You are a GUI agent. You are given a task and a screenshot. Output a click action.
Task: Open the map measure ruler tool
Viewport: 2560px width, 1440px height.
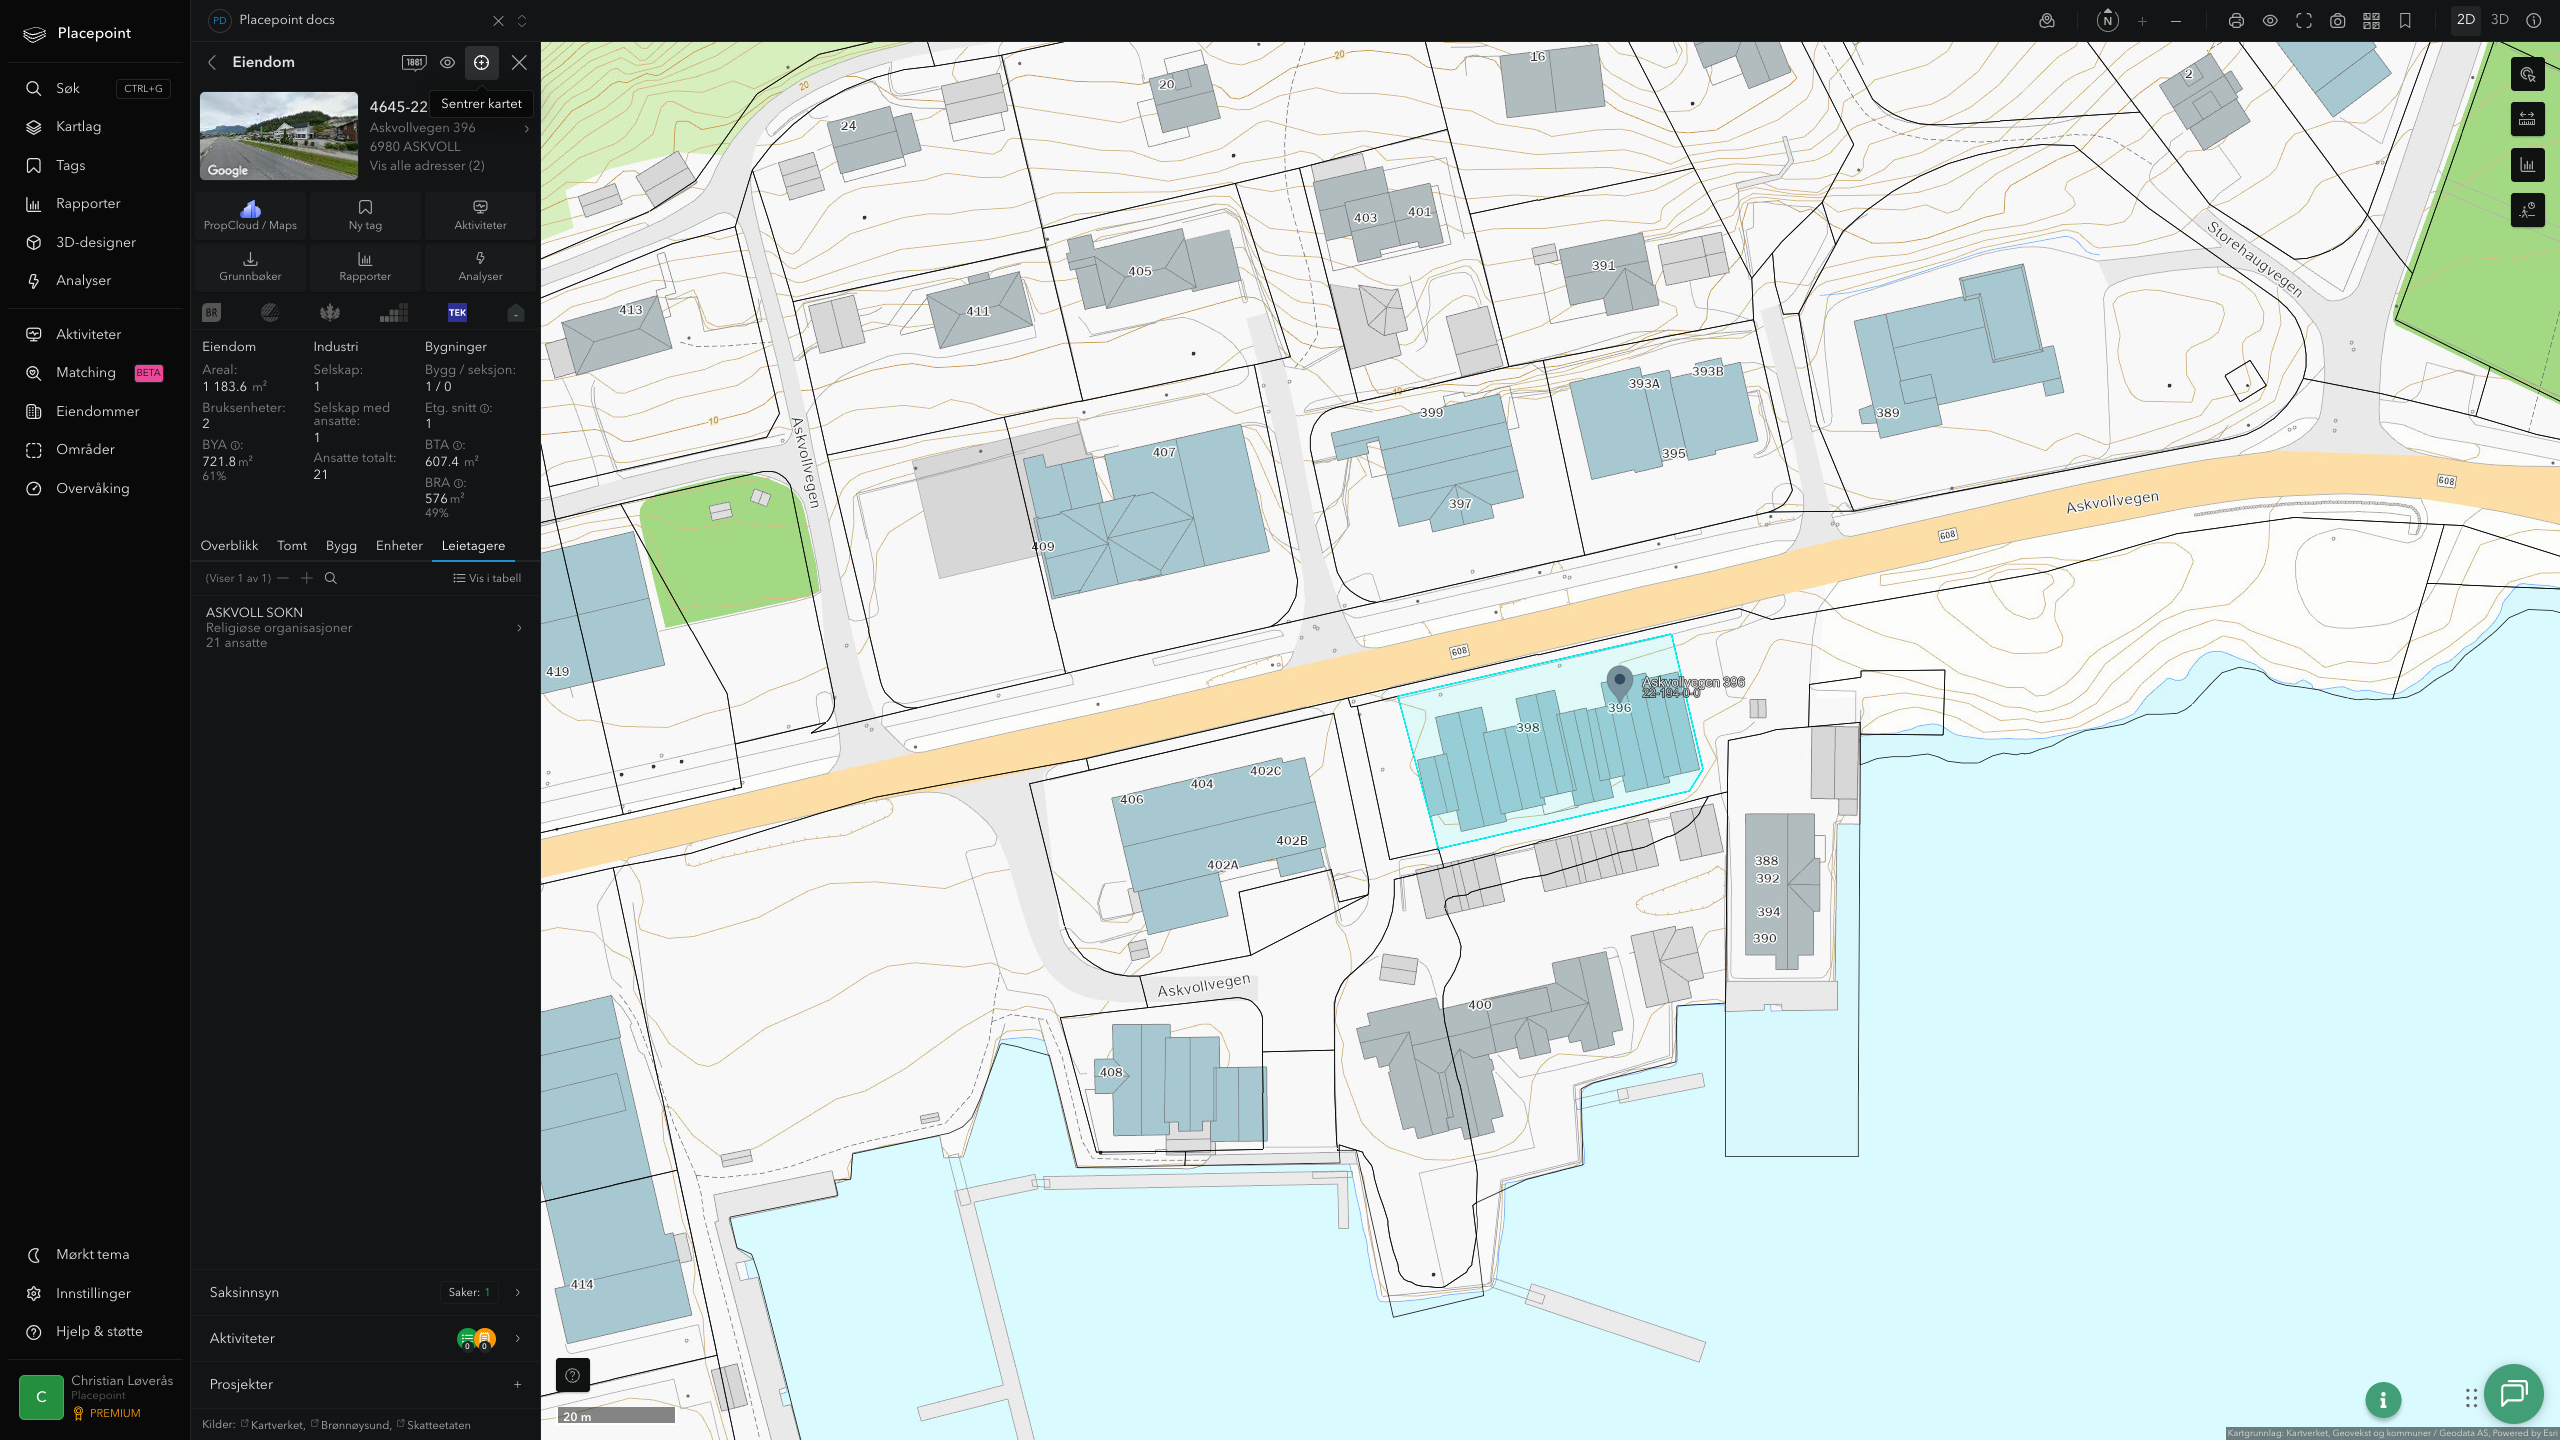pos(2527,119)
